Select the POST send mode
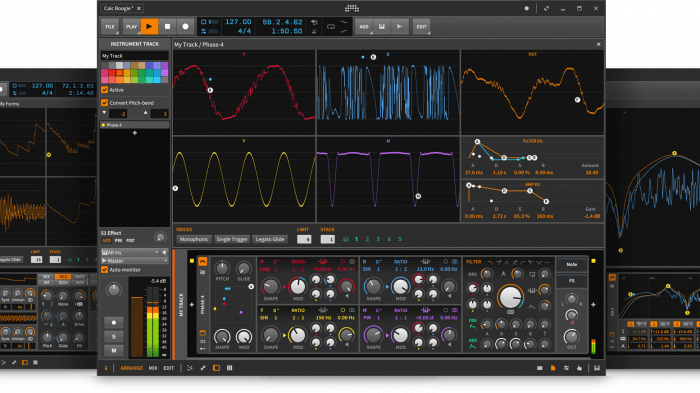 click(130, 241)
